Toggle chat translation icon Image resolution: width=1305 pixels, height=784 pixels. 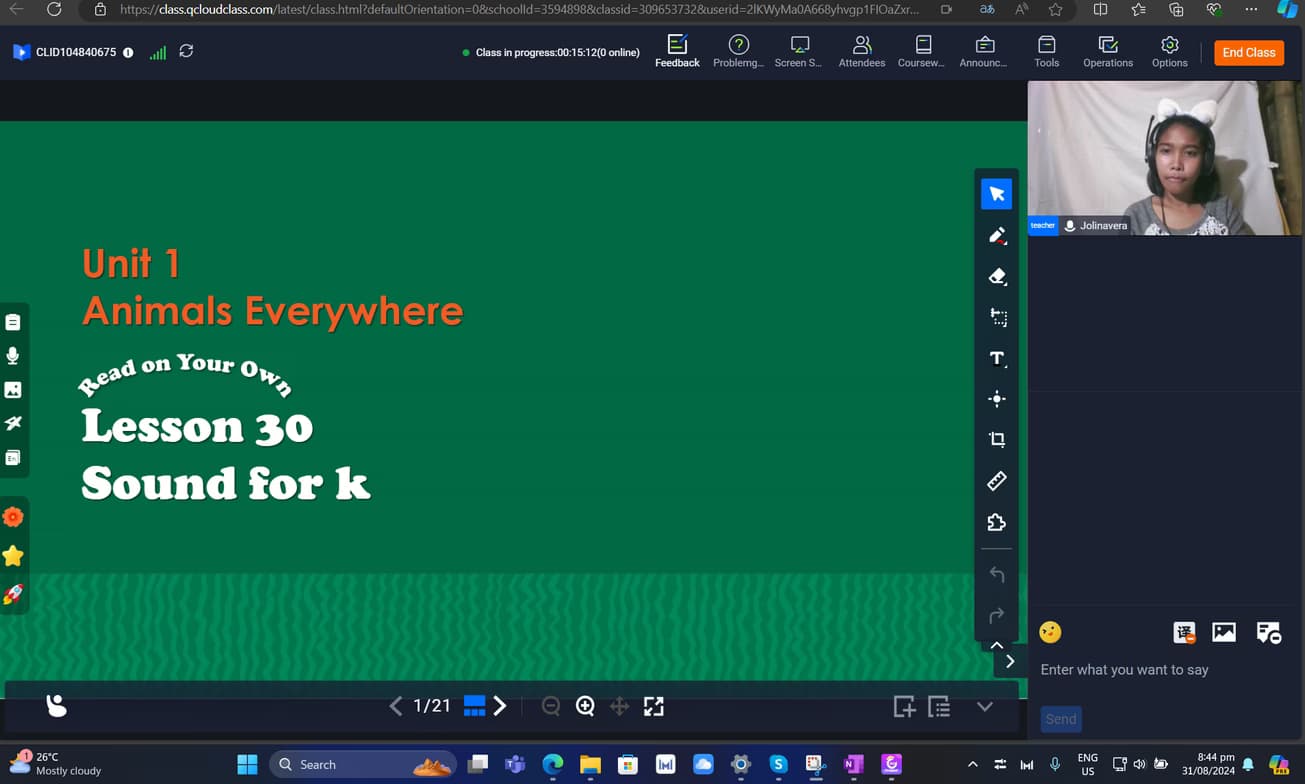(1184, 632)
